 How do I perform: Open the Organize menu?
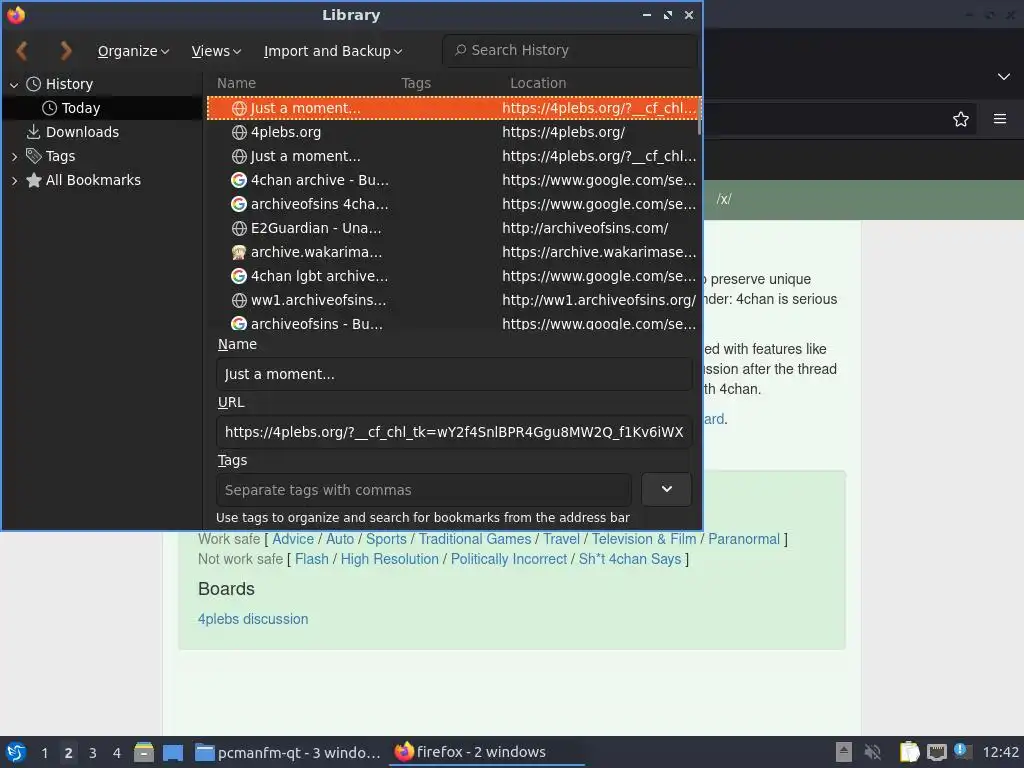(133, 51)
